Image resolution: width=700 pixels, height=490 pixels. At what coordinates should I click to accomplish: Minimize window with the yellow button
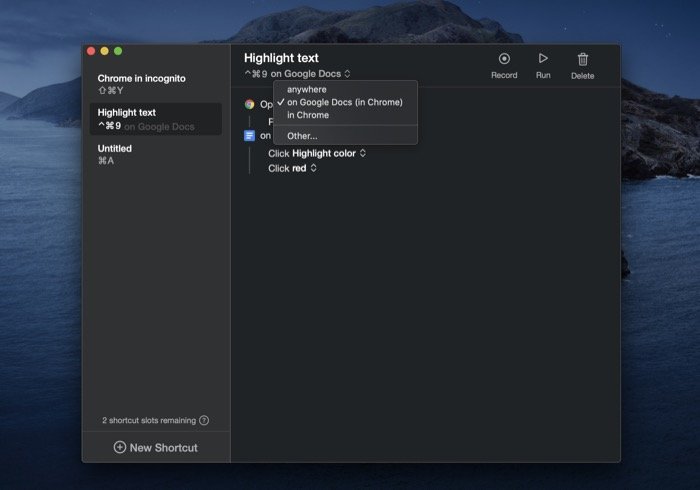(x=104, y=51)
